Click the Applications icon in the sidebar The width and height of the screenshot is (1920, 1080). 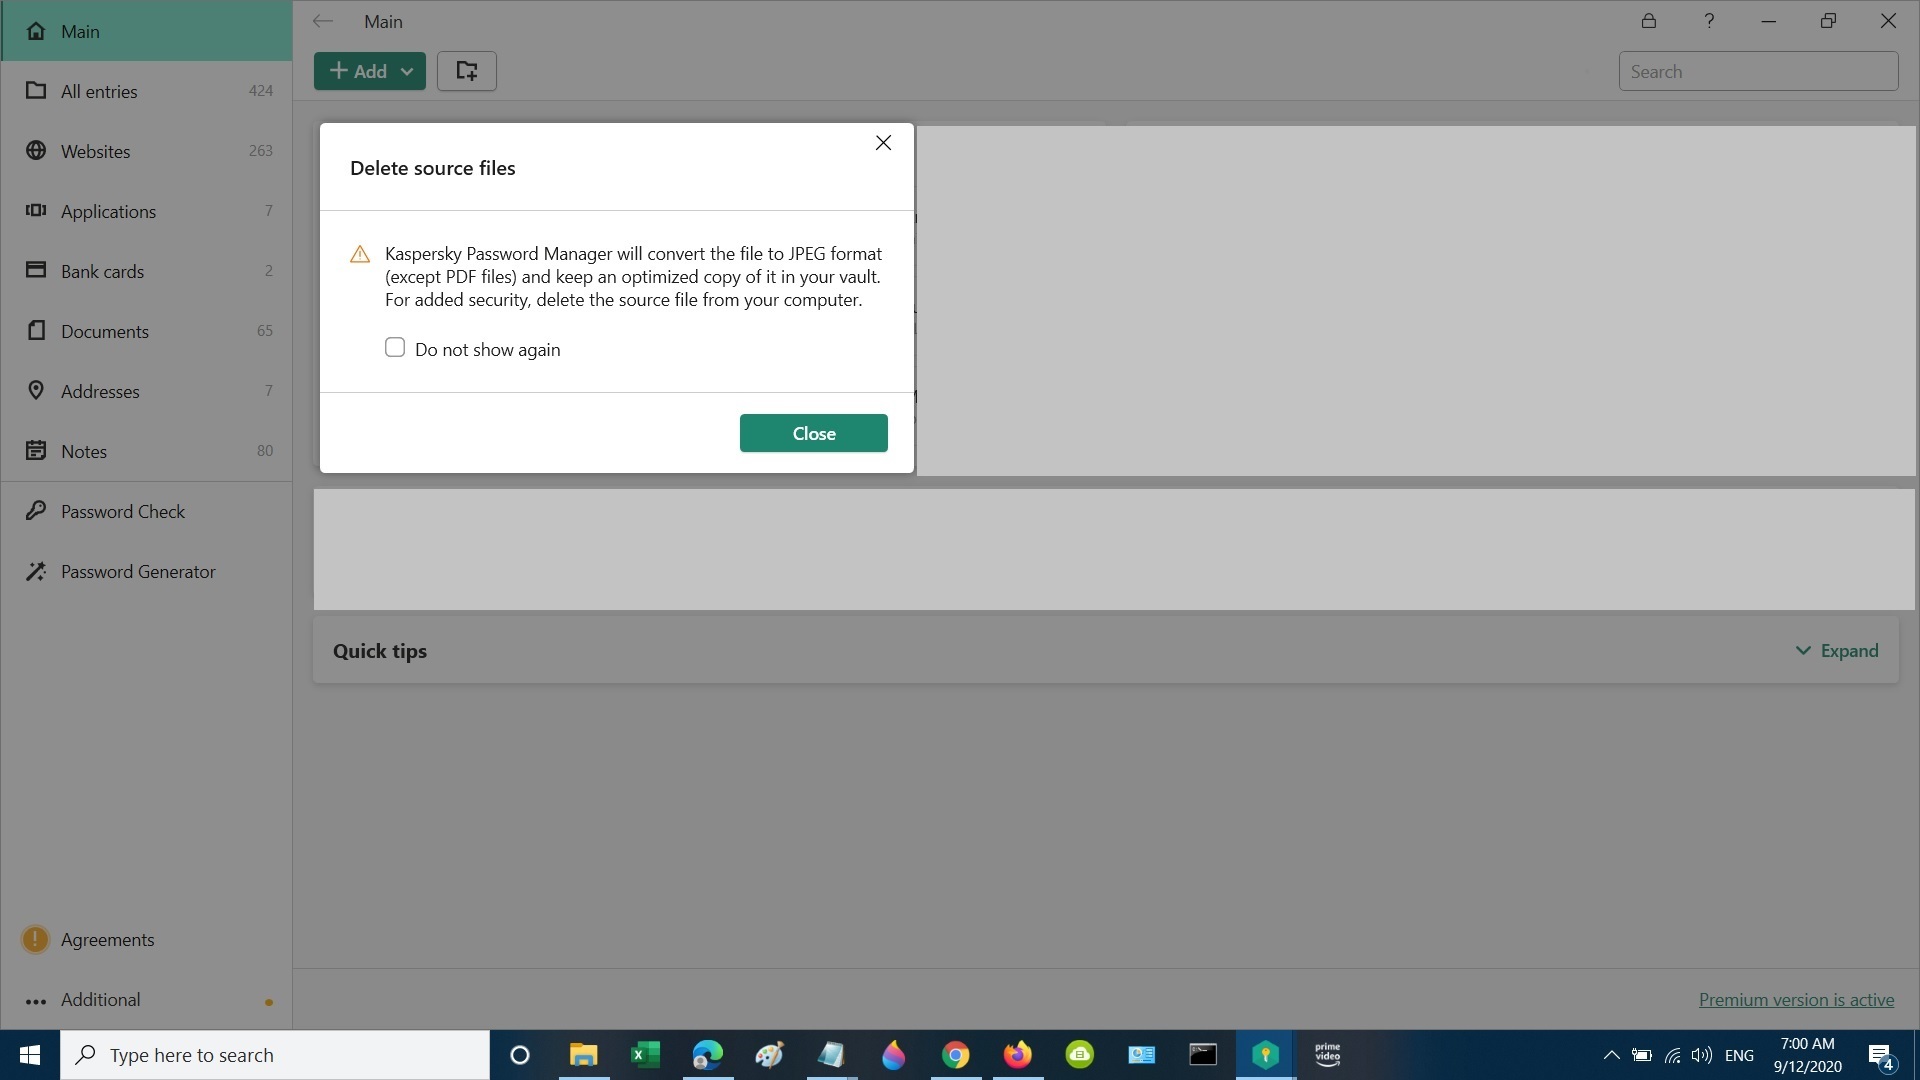[36, 210]
